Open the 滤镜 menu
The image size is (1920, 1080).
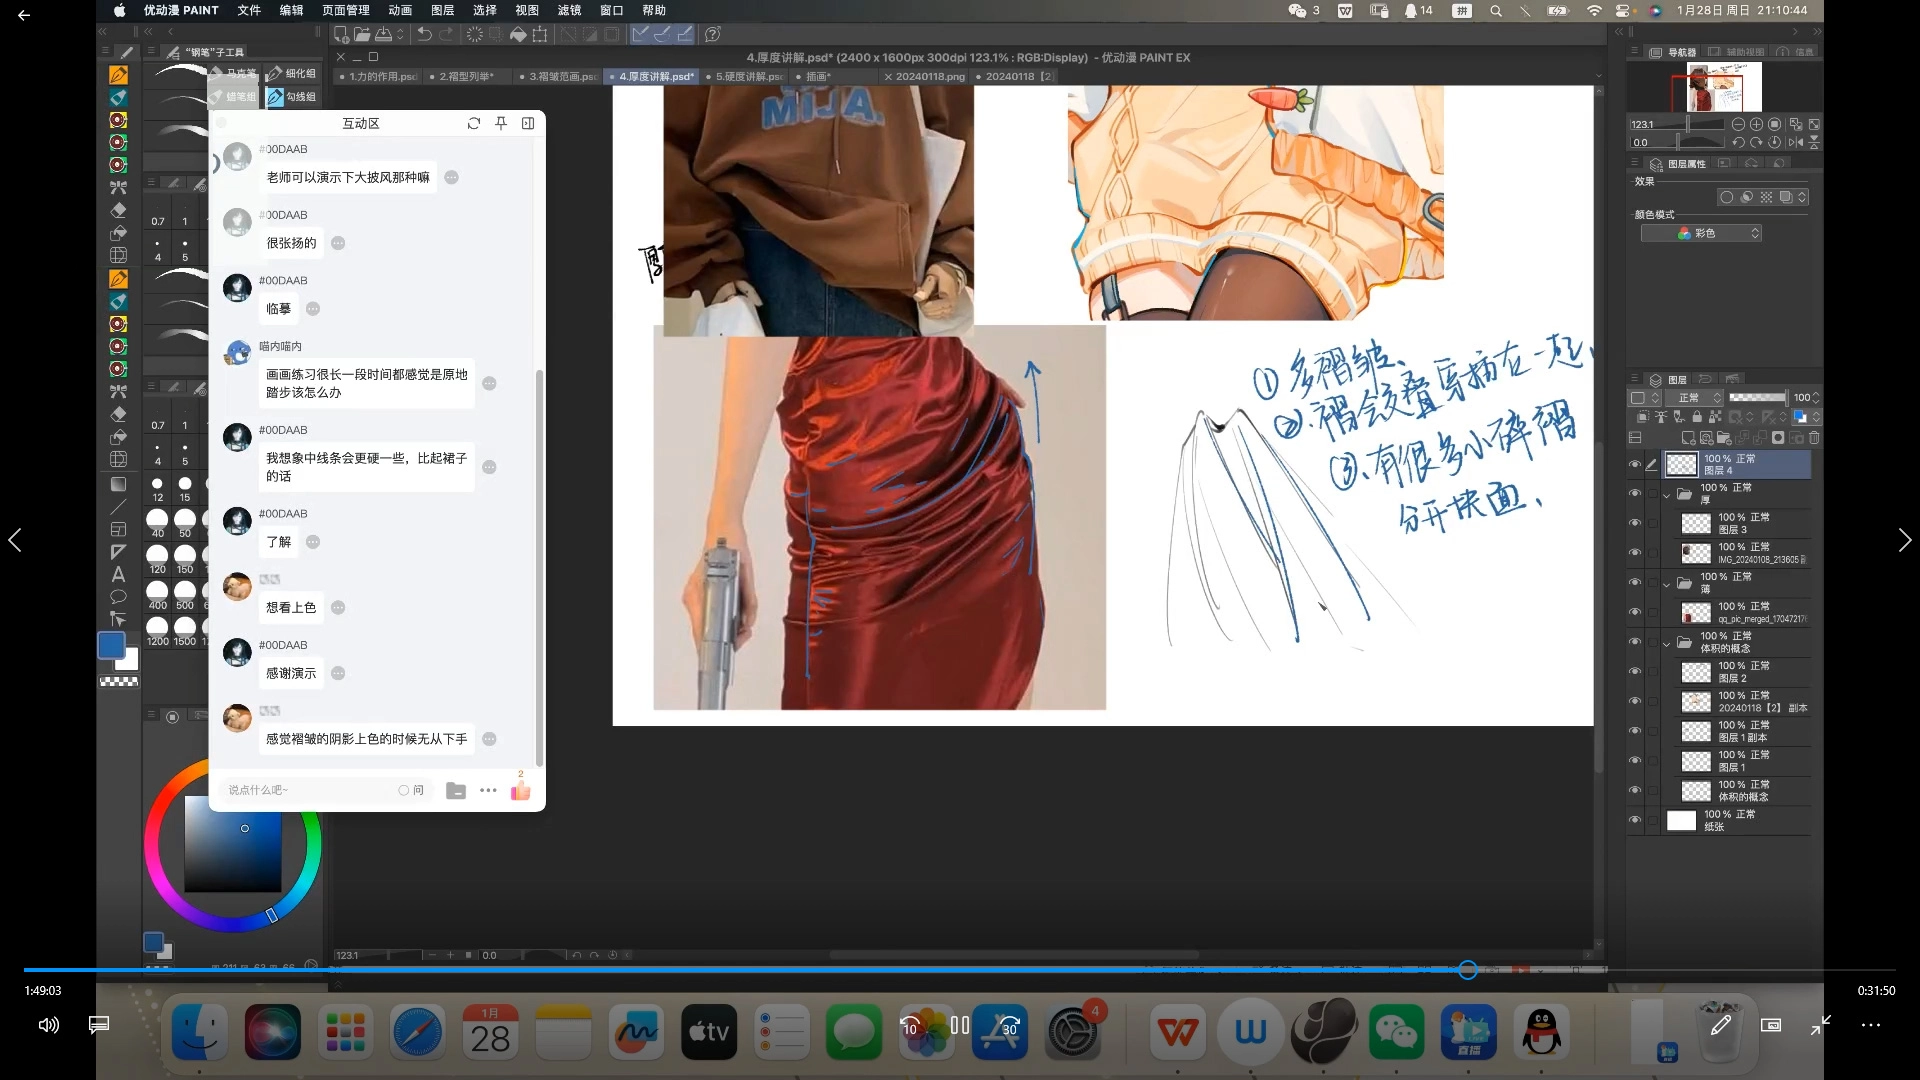[x=569, y=10]
